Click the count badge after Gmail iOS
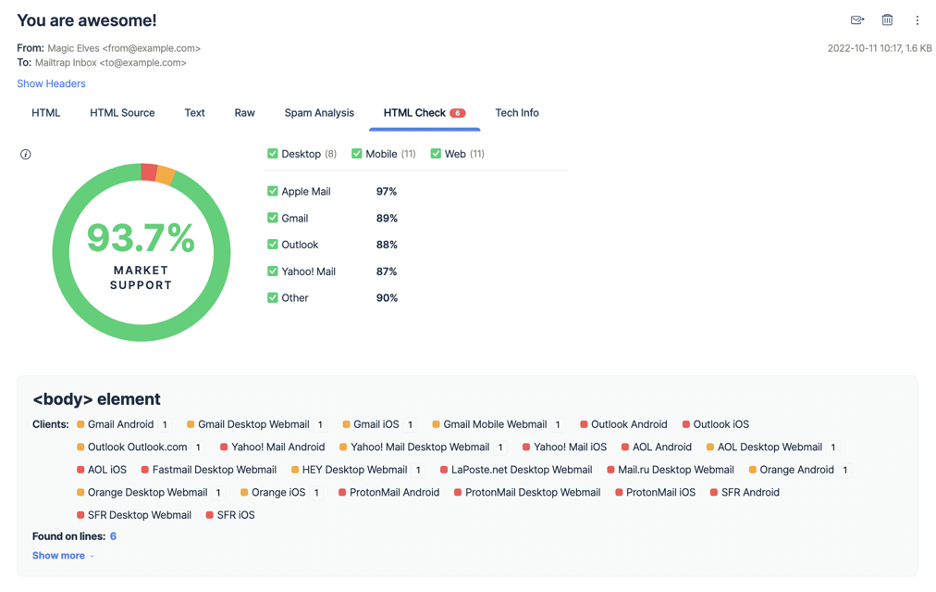Screen dimensions: 936x592 [410, 425]
